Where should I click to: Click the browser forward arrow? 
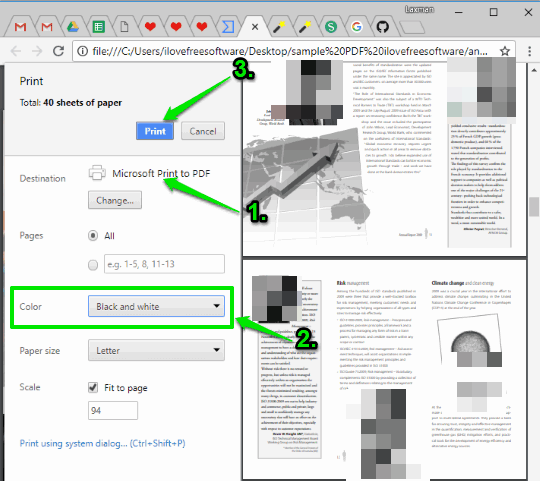(37, 51)
